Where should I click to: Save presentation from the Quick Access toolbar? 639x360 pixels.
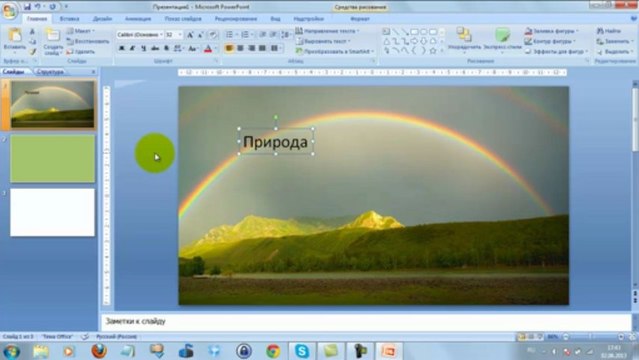point(27,7)
